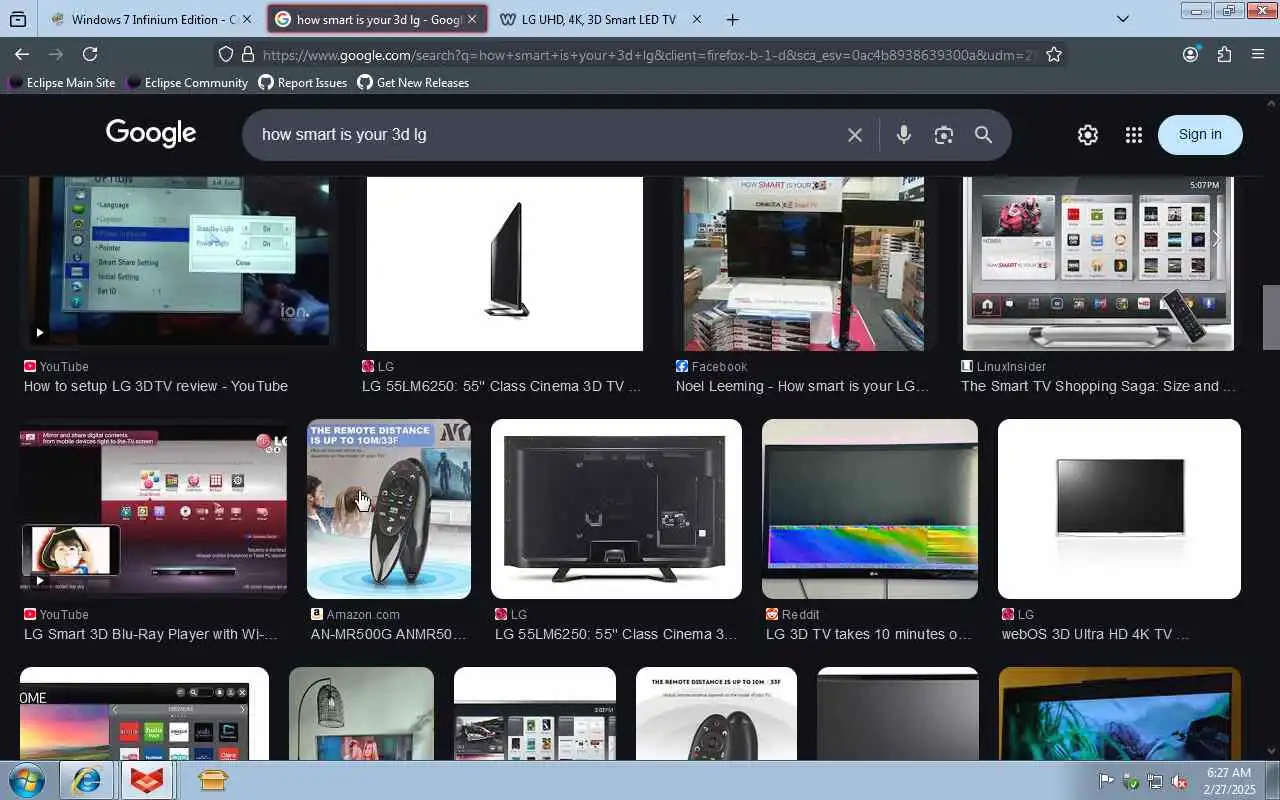Open tracking protection shield icon
The height and width of the screenshot is (800, 1280).
coord(226,55)
